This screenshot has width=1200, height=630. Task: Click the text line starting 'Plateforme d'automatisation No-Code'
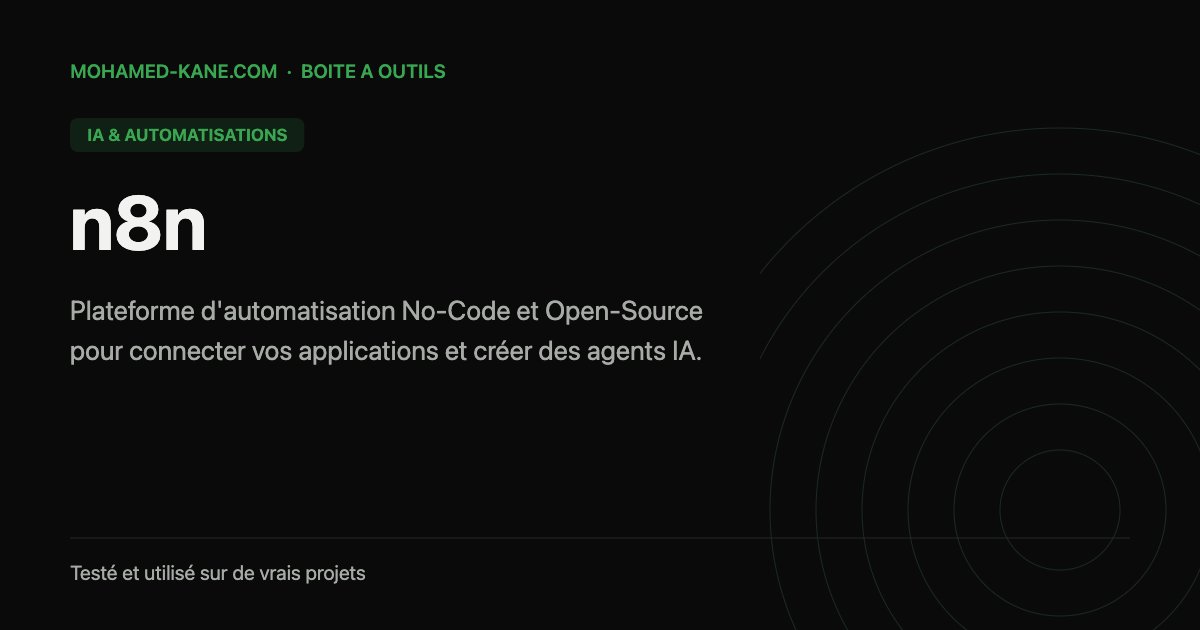pos(387,312)
